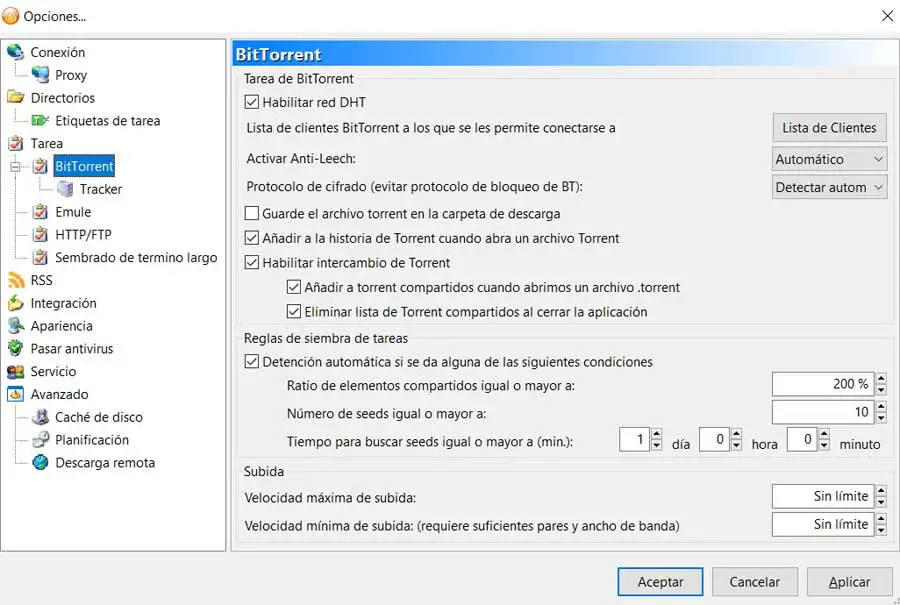Screen dimensions: 900x605
Task: Decrease share ratio percentage spinner
Action: pos(881,390)
